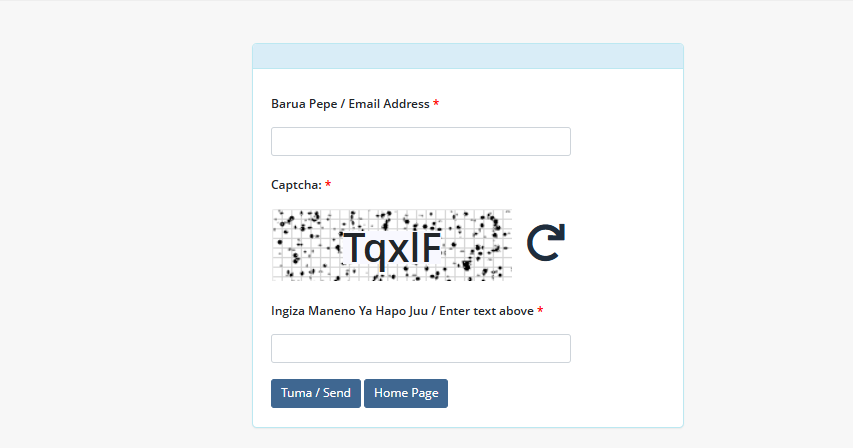Click the Ingiza Maneno Ya Hapo Juu label

[349, 311]
